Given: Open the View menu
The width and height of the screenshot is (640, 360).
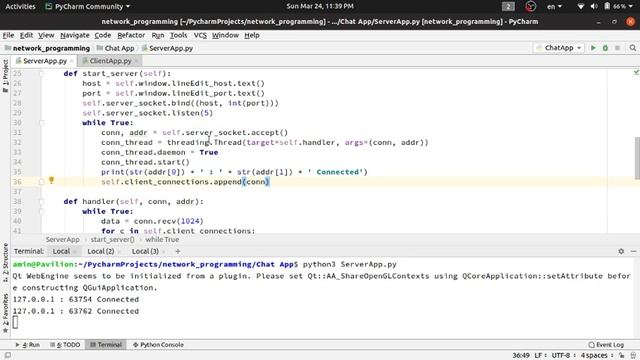Looking at the screenshot, I should [46, 35].
